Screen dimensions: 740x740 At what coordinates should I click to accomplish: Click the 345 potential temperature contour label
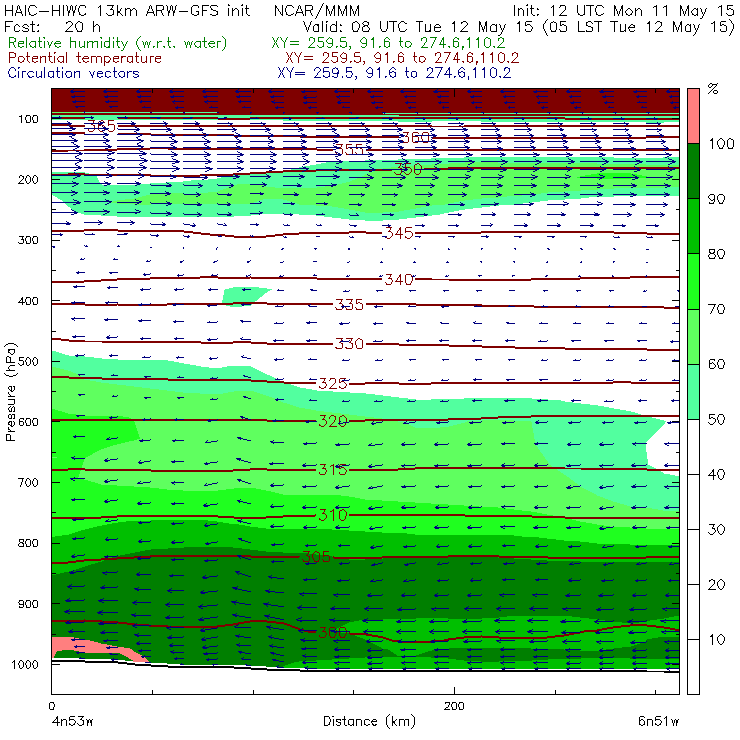pyautogui.click(x=400, y=233)
